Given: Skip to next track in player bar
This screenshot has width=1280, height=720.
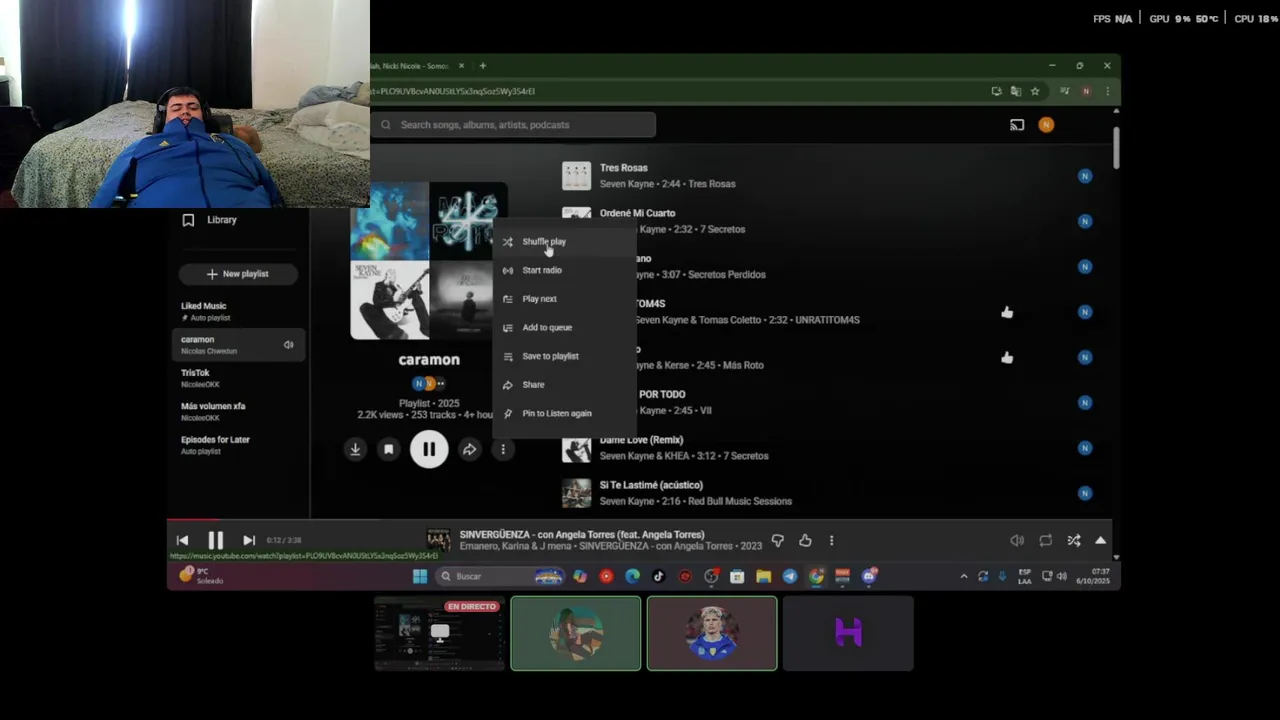Looking at the screenshot, I should pyautogui.click(x=249, y=540).
